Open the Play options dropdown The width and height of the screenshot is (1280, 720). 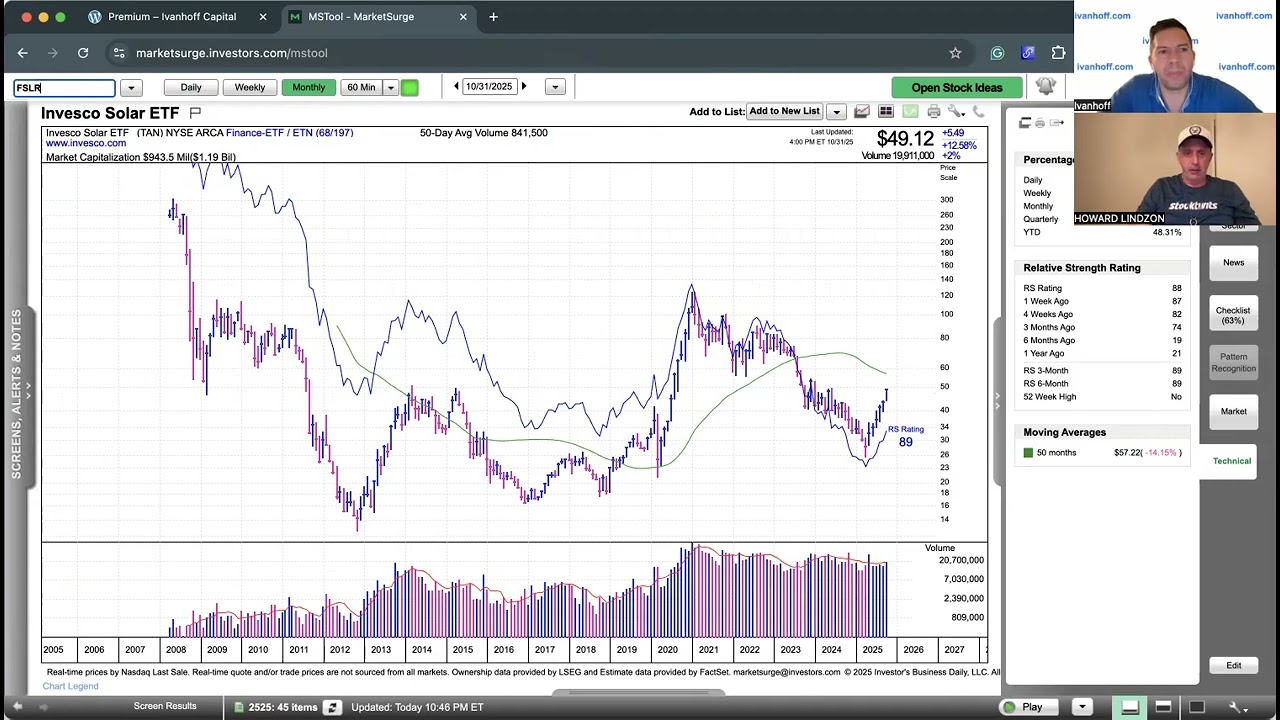tap(1081, 707)
